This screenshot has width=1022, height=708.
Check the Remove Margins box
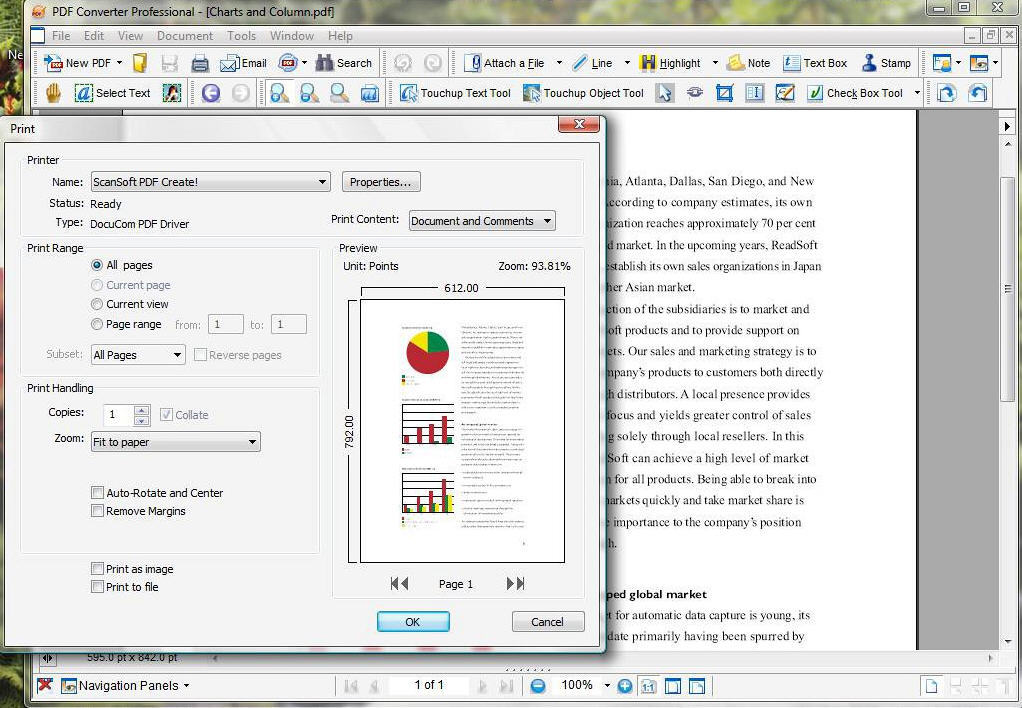97,511
